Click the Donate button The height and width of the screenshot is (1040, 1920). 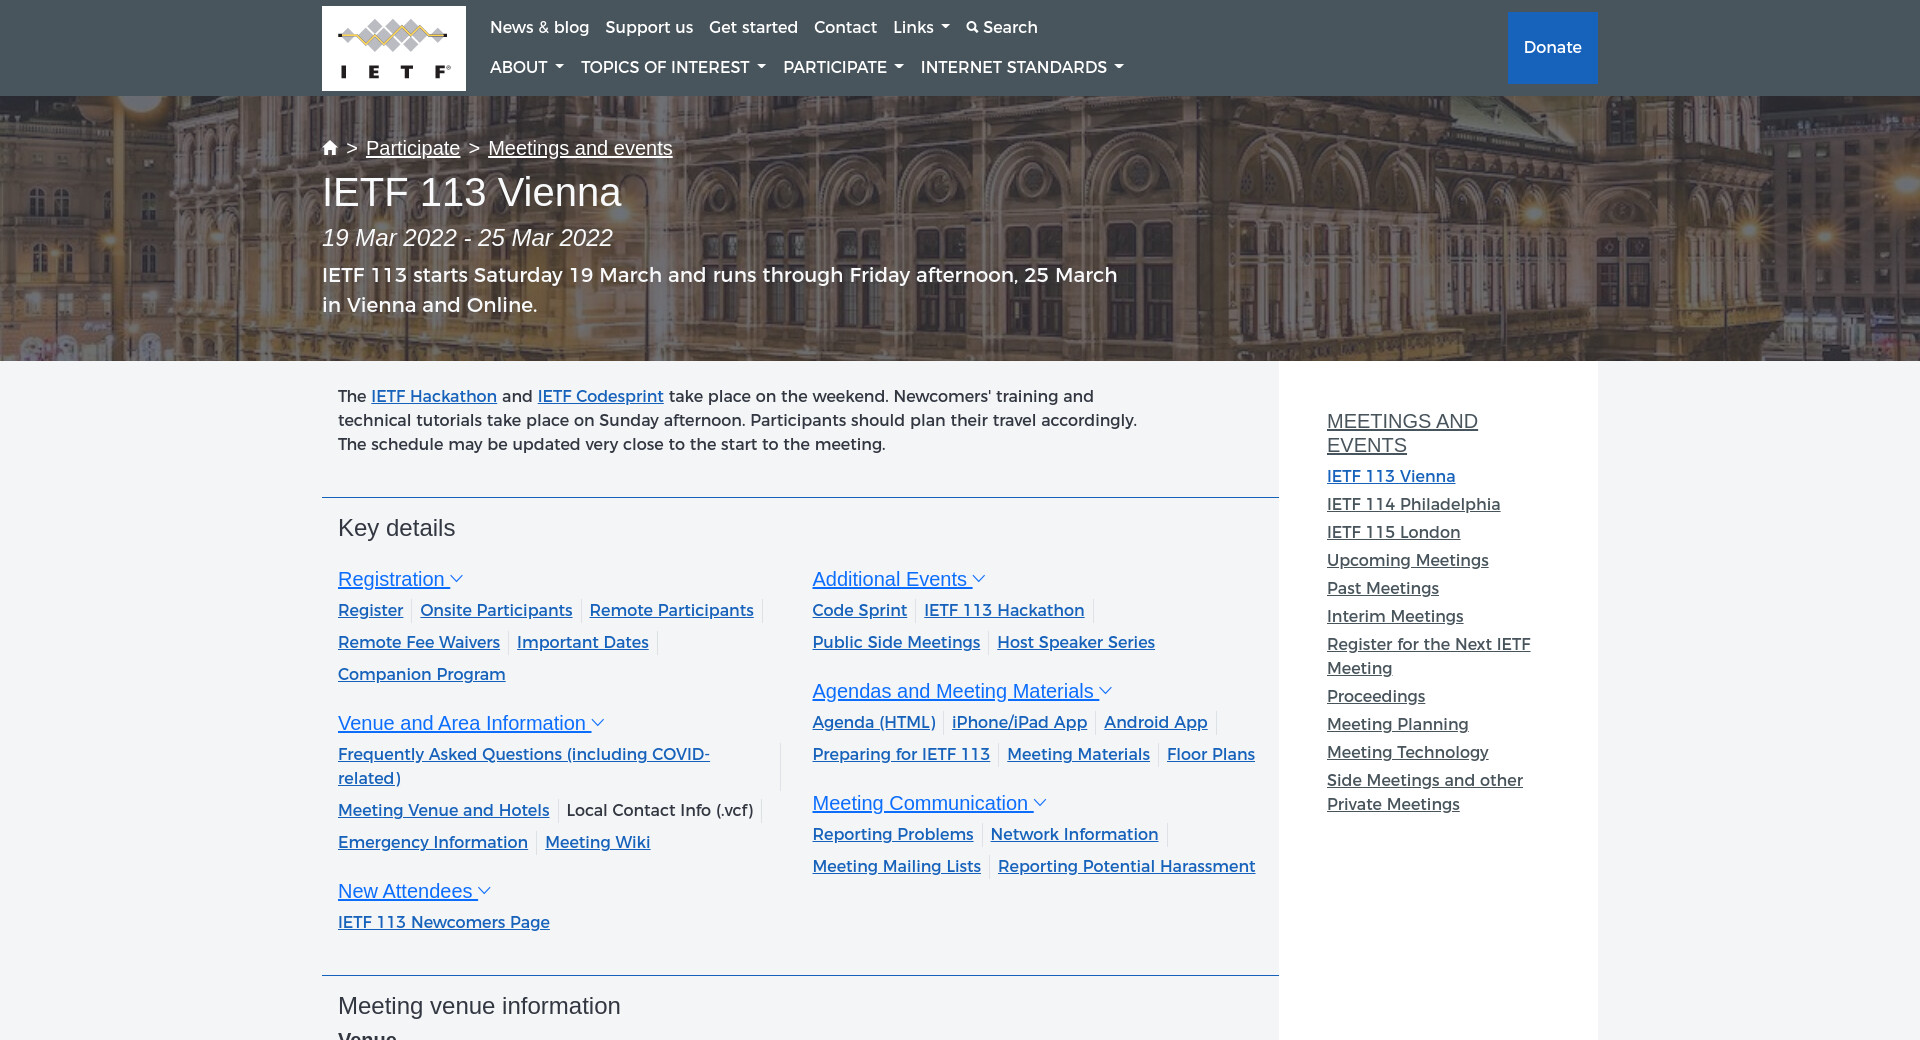(1551, 47)
